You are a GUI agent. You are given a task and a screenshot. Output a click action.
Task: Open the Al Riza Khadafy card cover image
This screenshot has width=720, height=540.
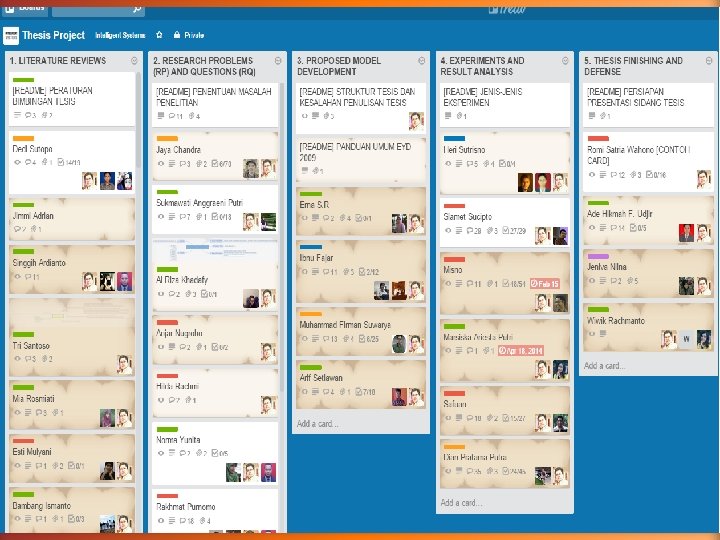[215, 251]
